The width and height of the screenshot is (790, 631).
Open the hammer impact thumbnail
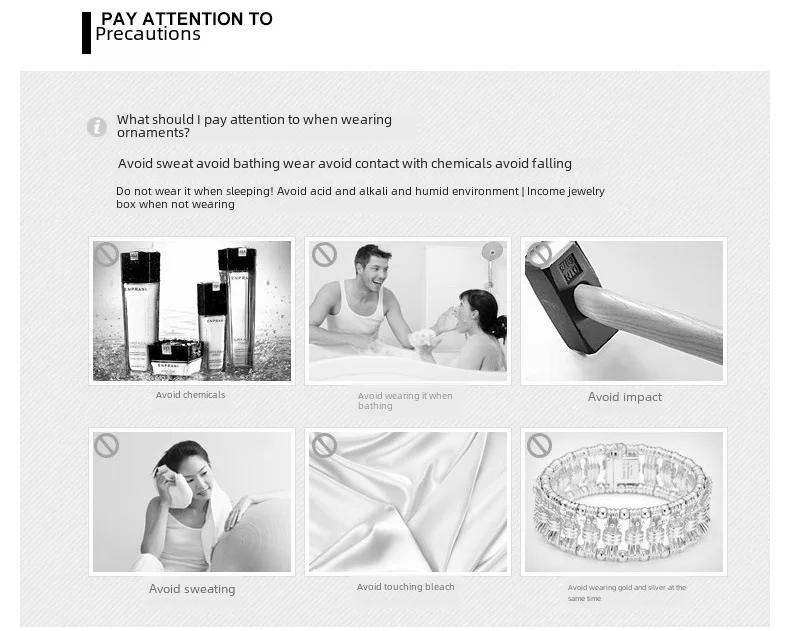pyautogui.click(x=624, y=311)
